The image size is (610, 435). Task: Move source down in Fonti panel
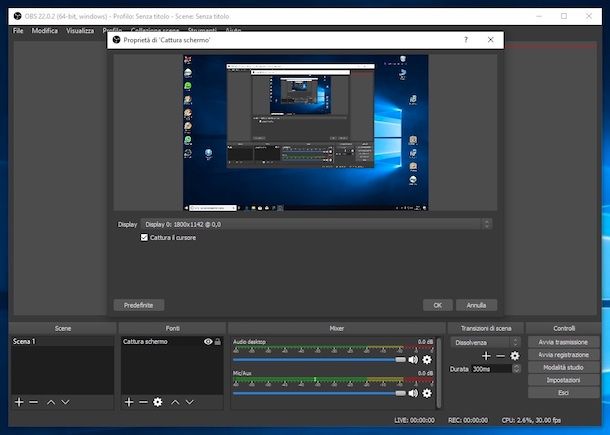click(189, 402)
